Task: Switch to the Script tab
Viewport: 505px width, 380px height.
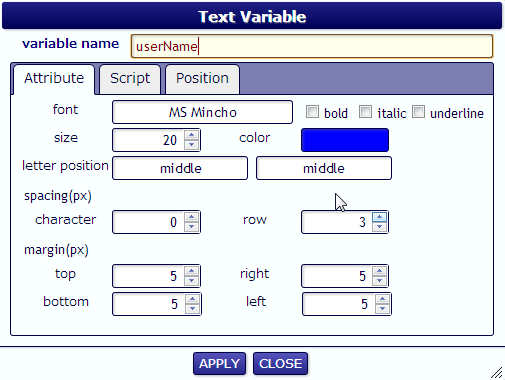Action: 130,79
